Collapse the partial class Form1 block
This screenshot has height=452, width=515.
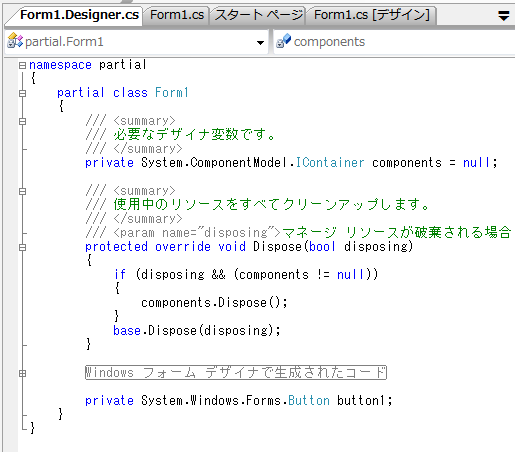[x=22, y=93]
